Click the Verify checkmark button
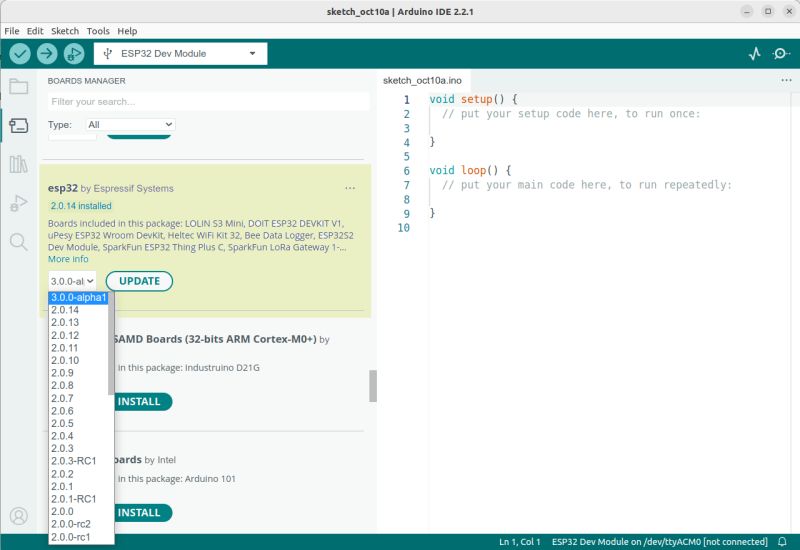 (20, 54)
